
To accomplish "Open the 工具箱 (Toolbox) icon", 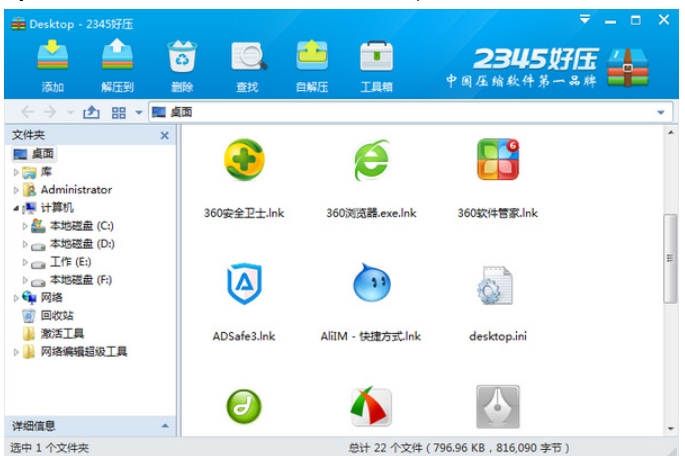I will point(376,56).
